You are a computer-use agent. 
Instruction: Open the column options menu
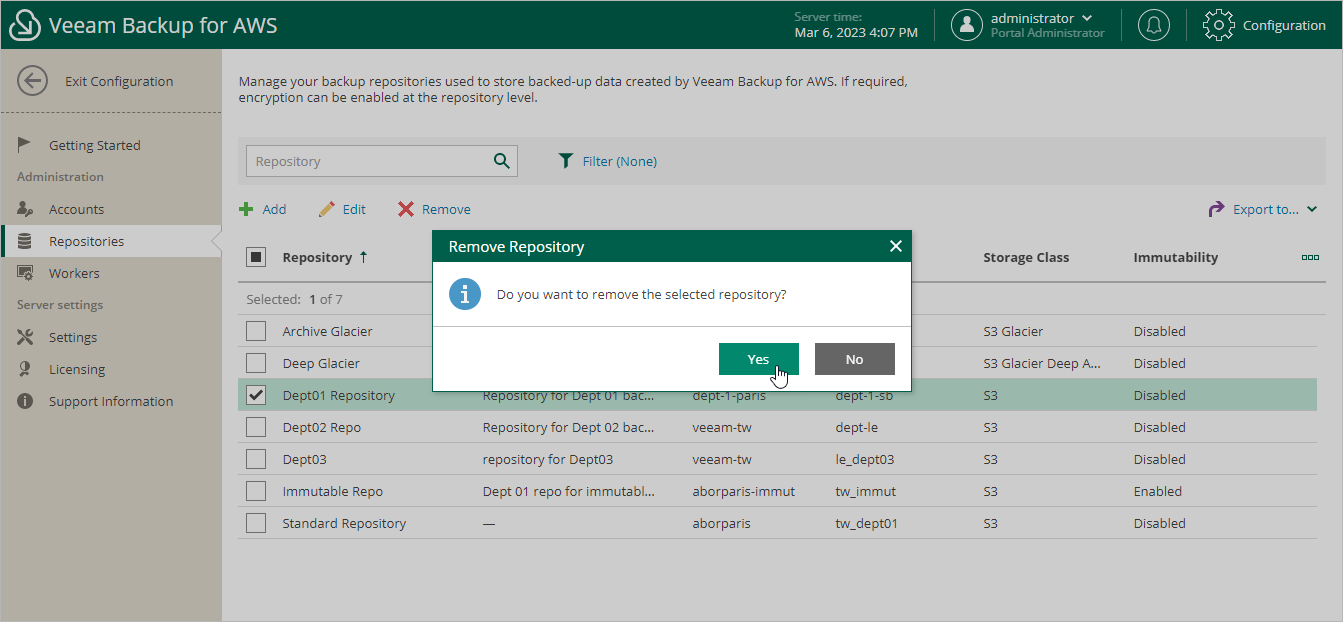[x=1310, y=257]
